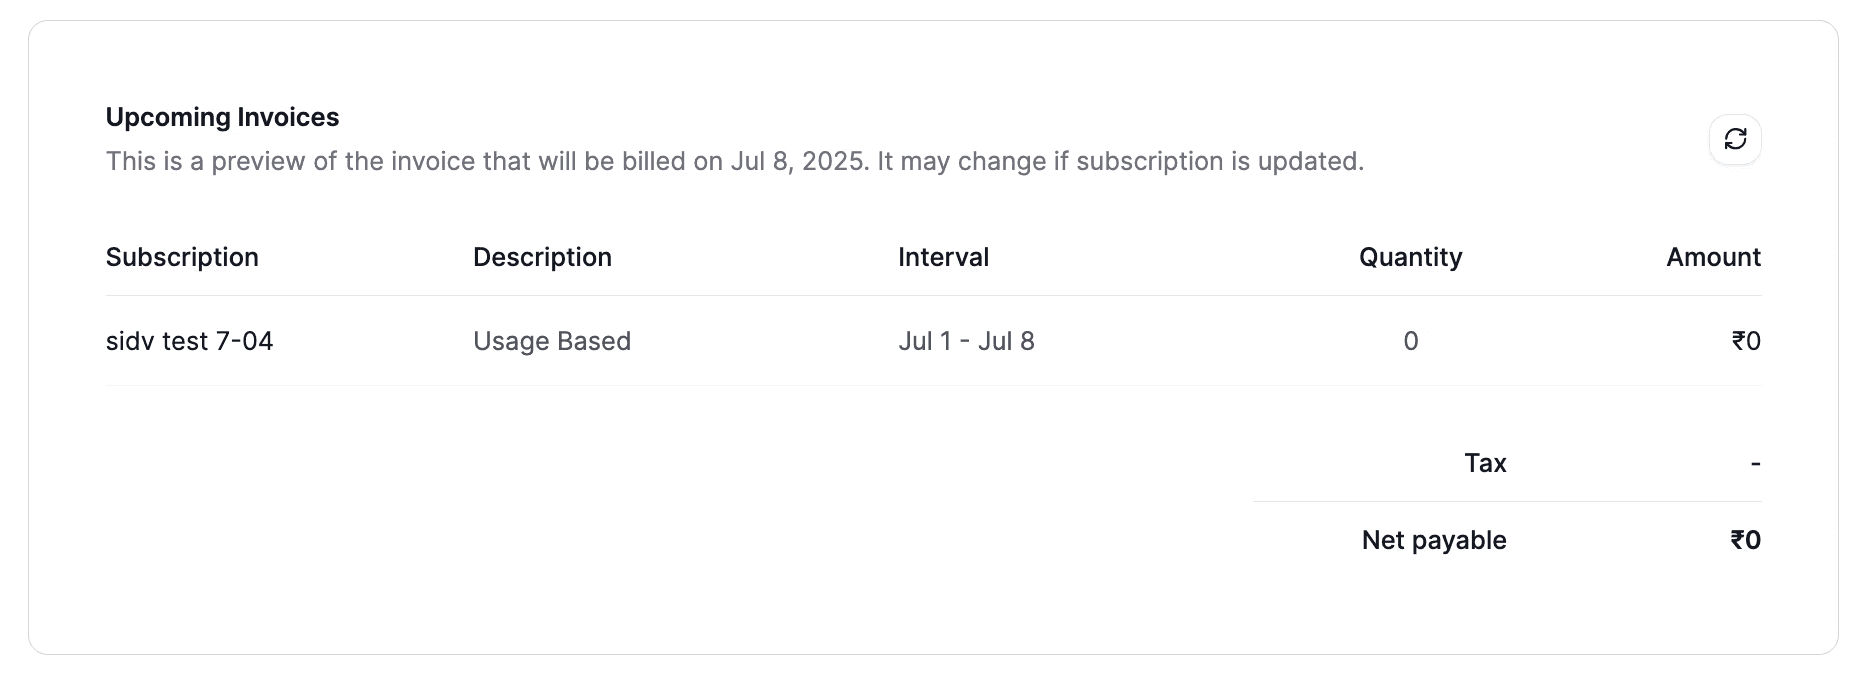
Task: Click the Tax label
Action: 1485,463
